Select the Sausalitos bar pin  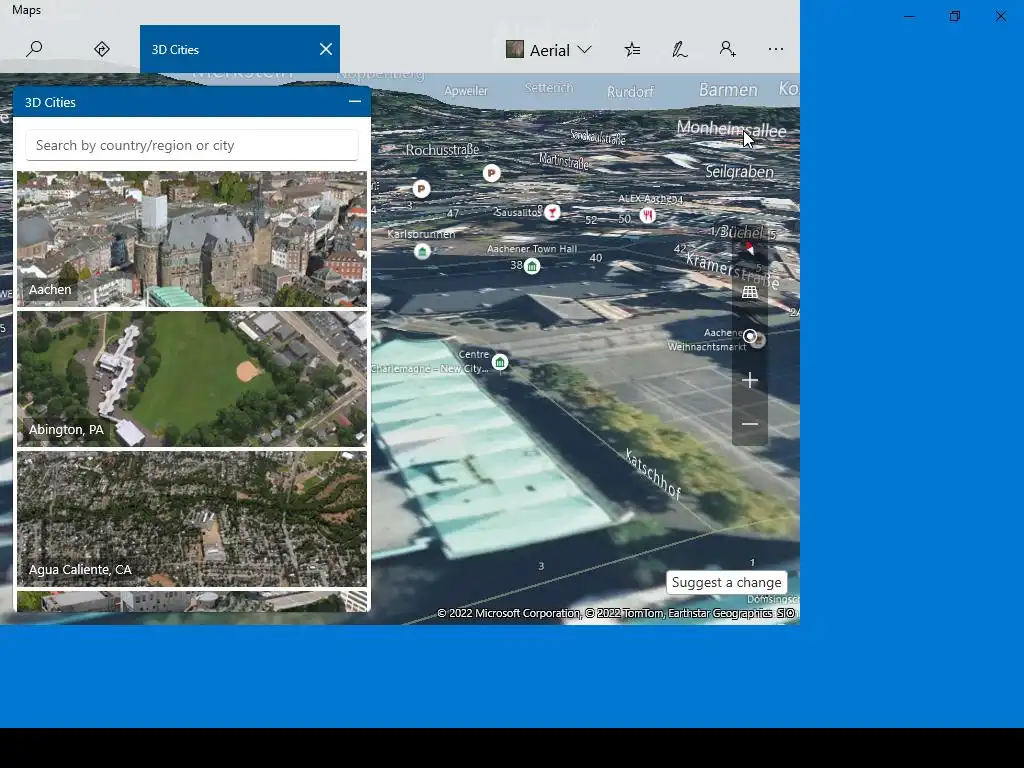[x=552, y=212]
